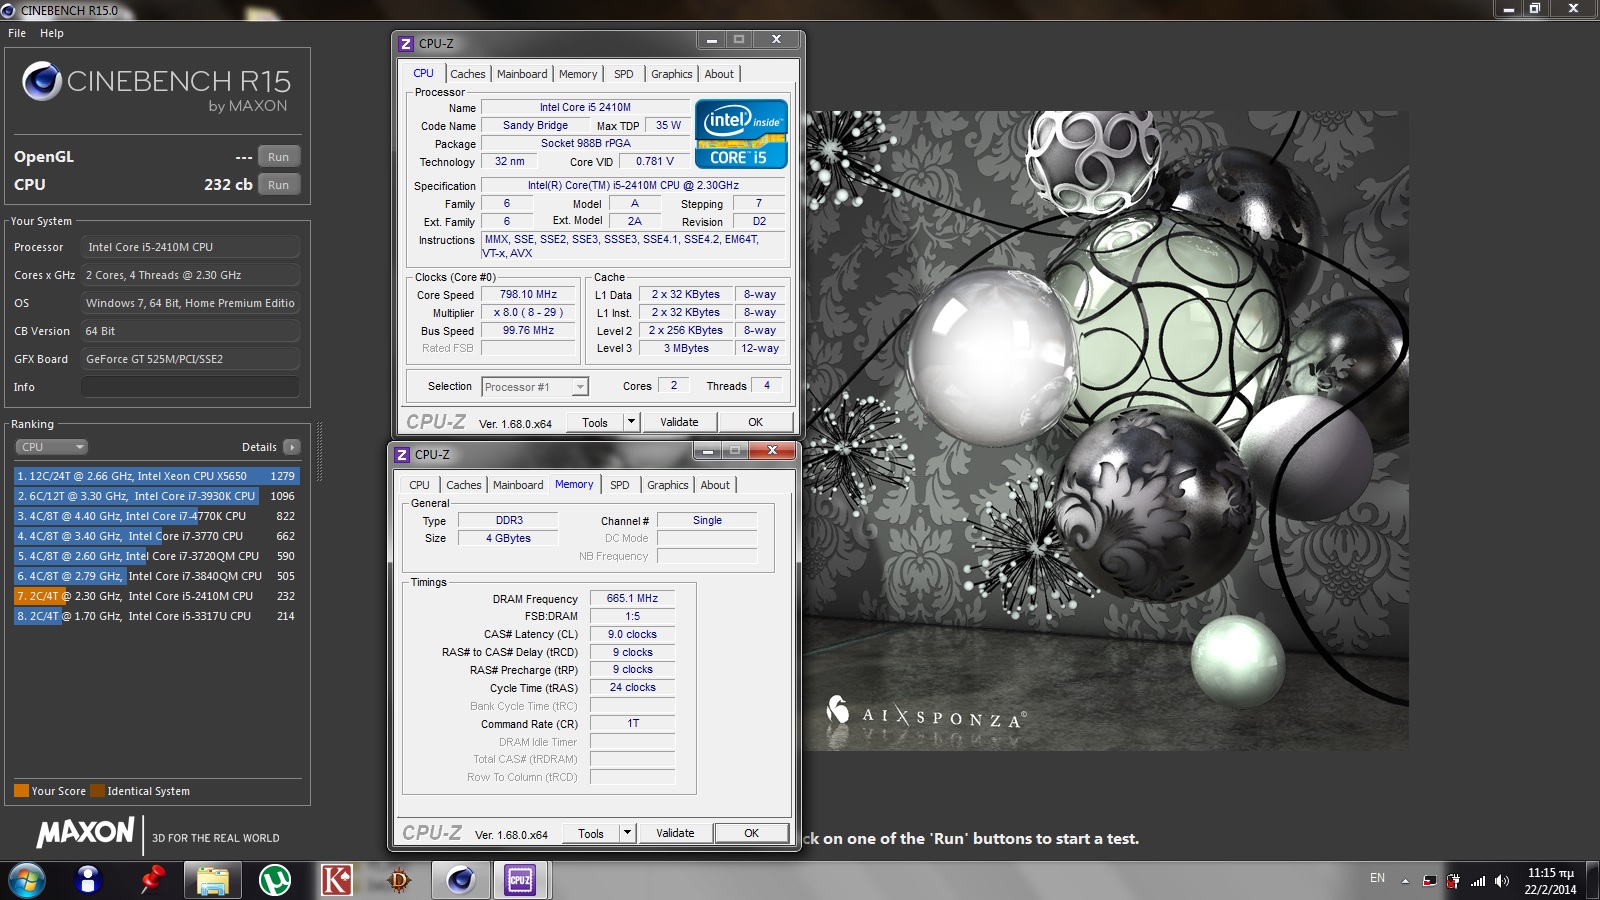Switch to CPU tab in lower CPU-Z
Image resolution: width=1600 pixels, height=900 pixels.
(419, 485)
